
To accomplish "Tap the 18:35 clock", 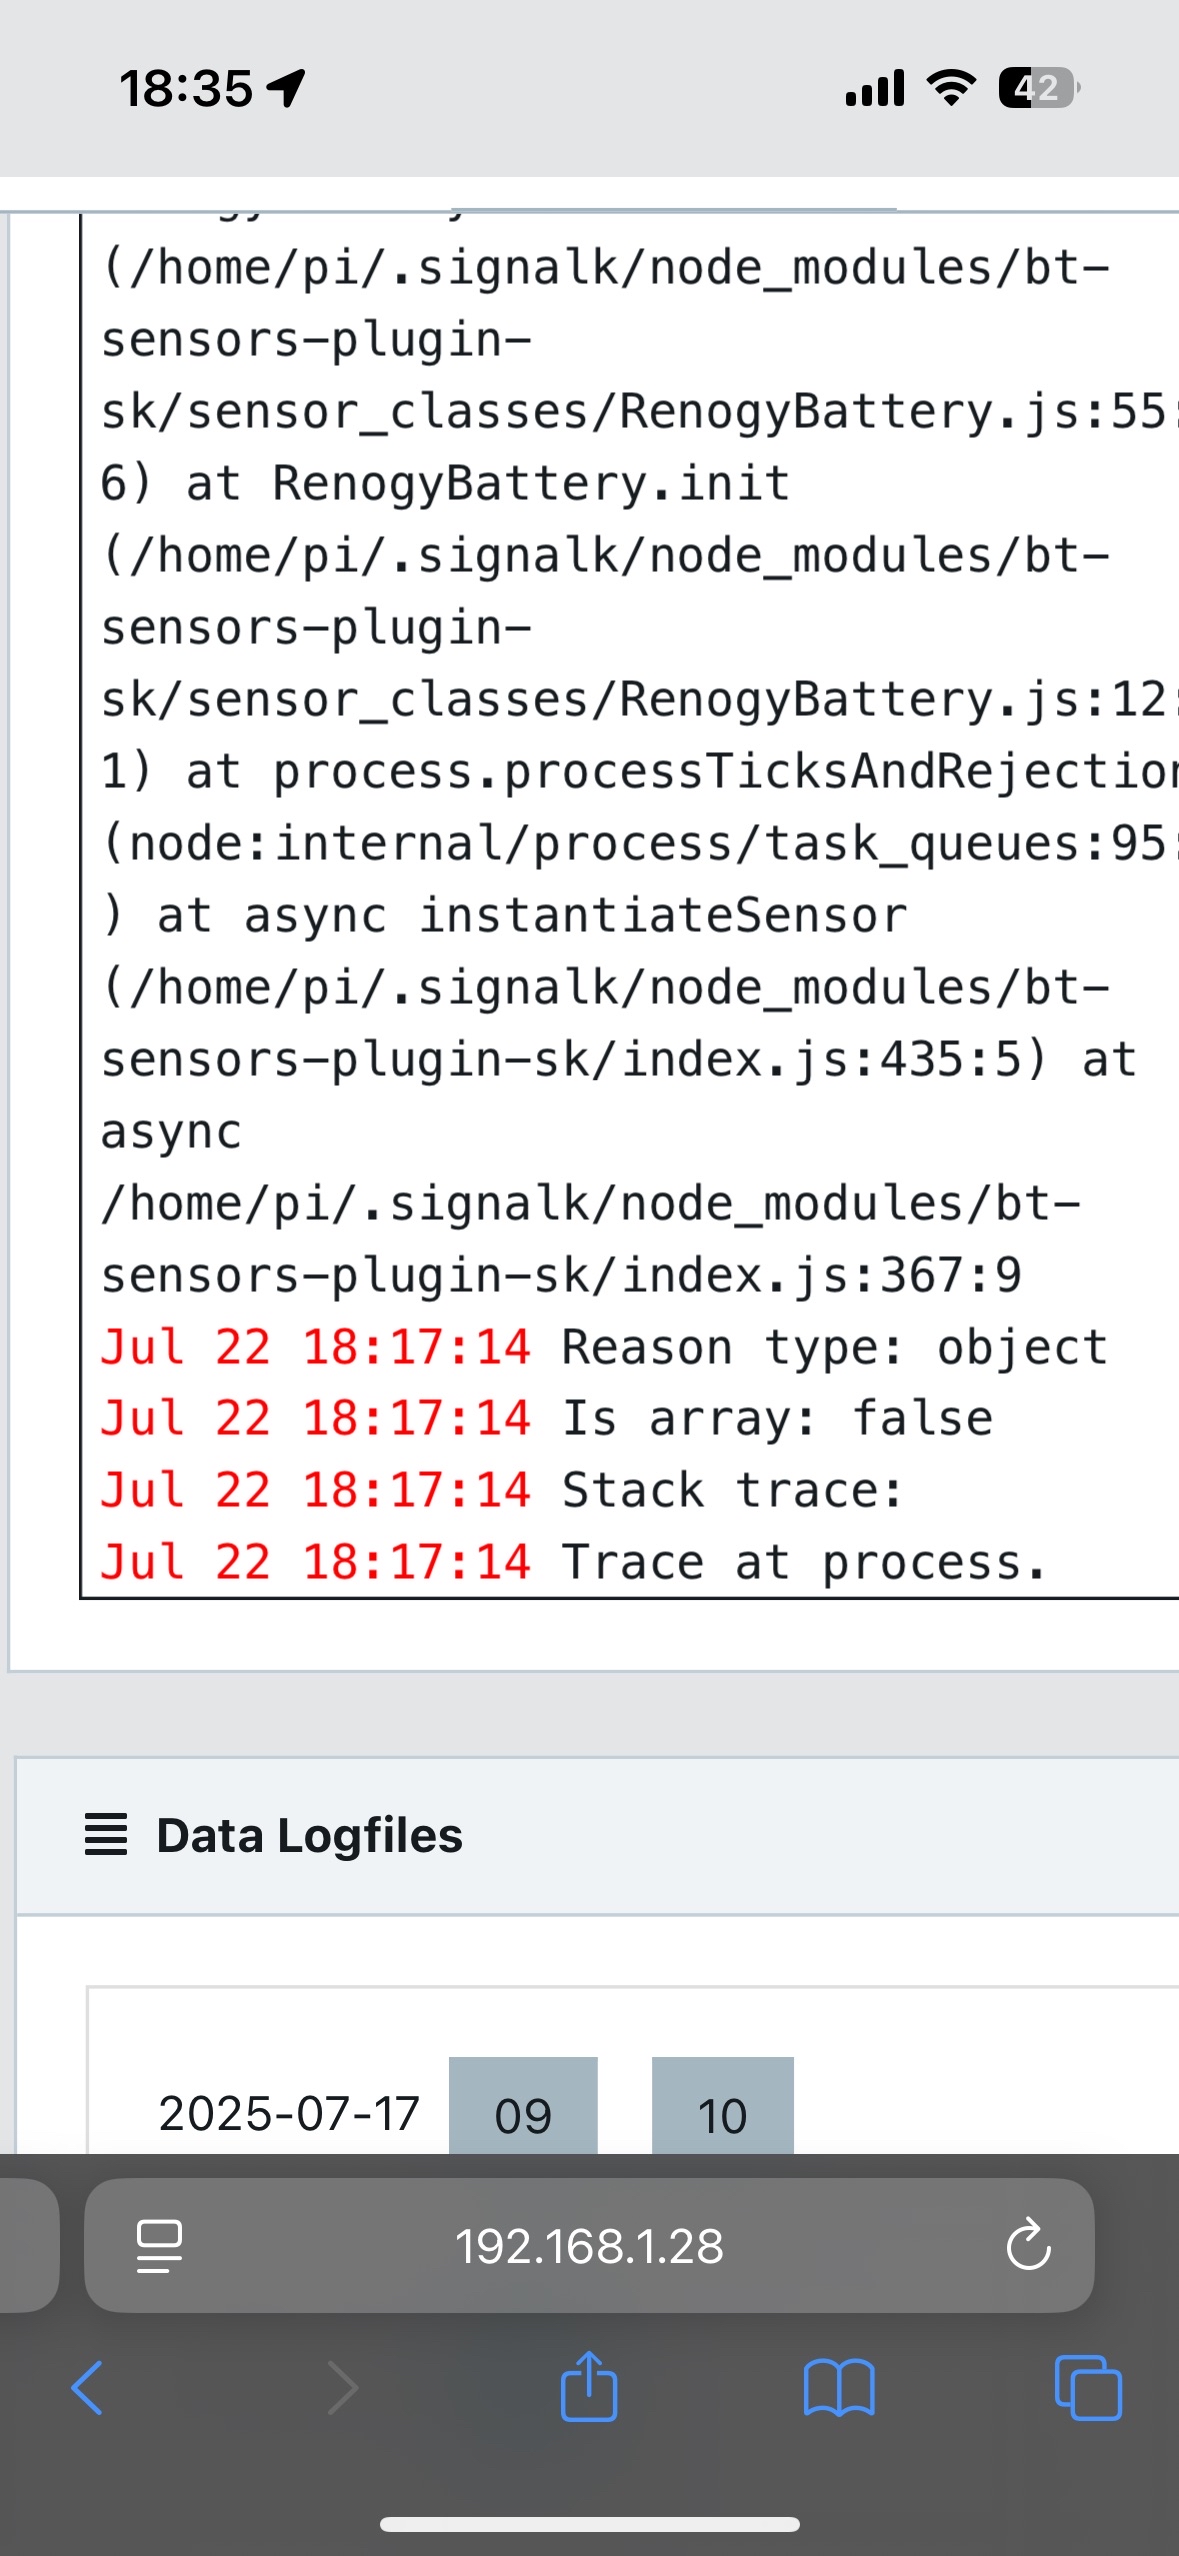I will tap(186, 88).
